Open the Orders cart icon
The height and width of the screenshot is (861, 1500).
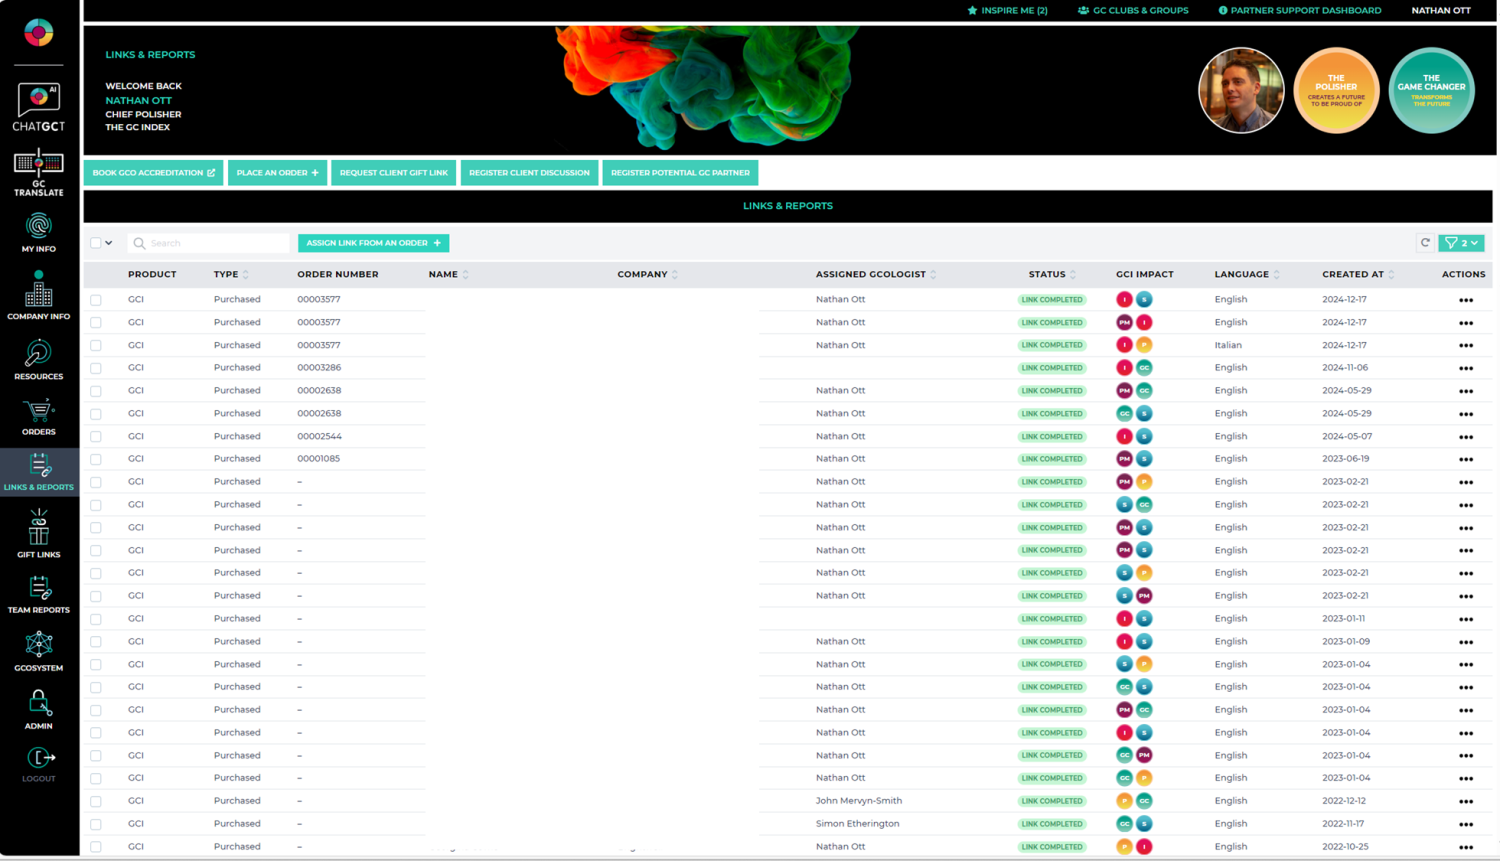39,416
